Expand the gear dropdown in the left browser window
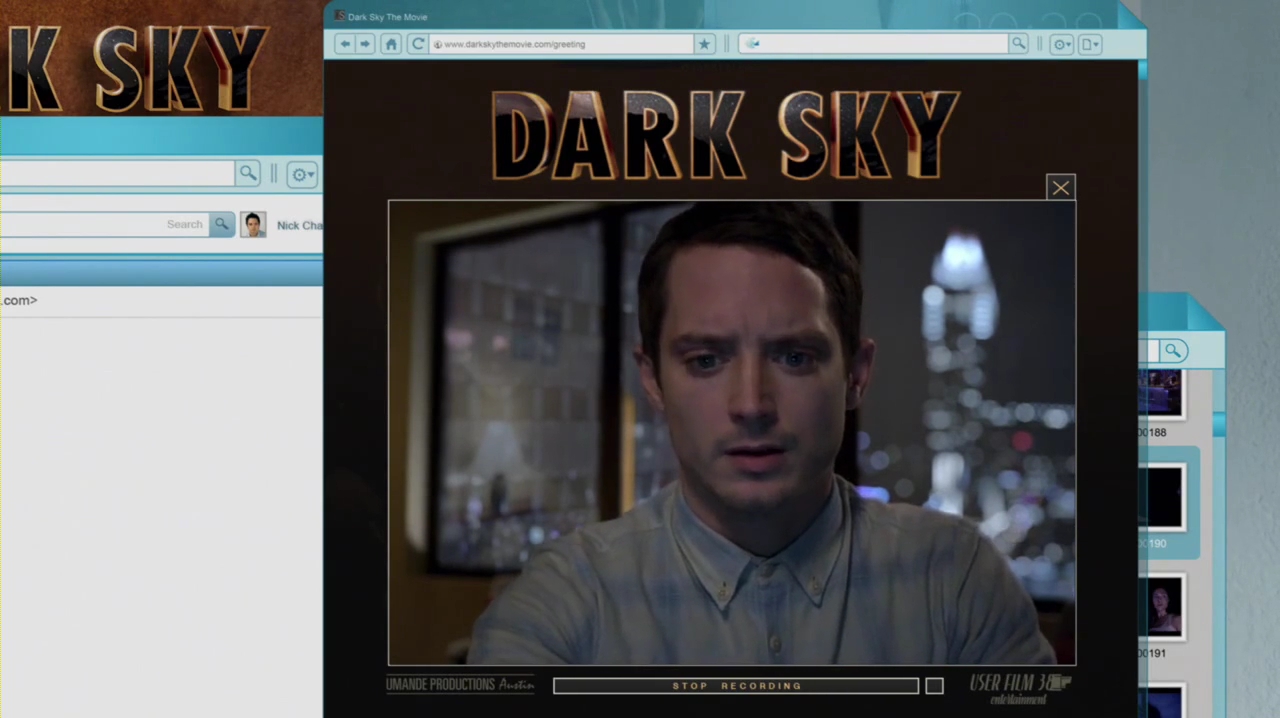This screenshot has width=1280, height=718. pos(302,175)
